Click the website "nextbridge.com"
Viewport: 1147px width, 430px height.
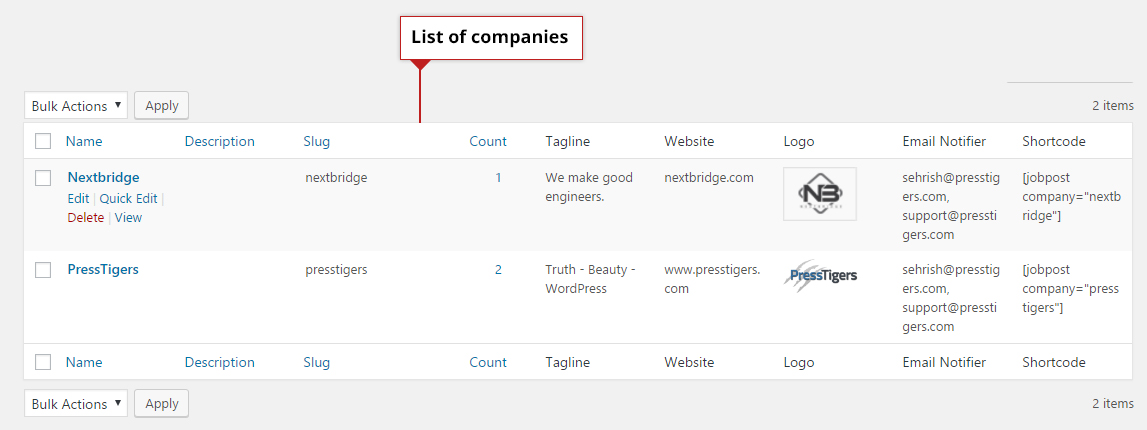[x=709, y=177]
